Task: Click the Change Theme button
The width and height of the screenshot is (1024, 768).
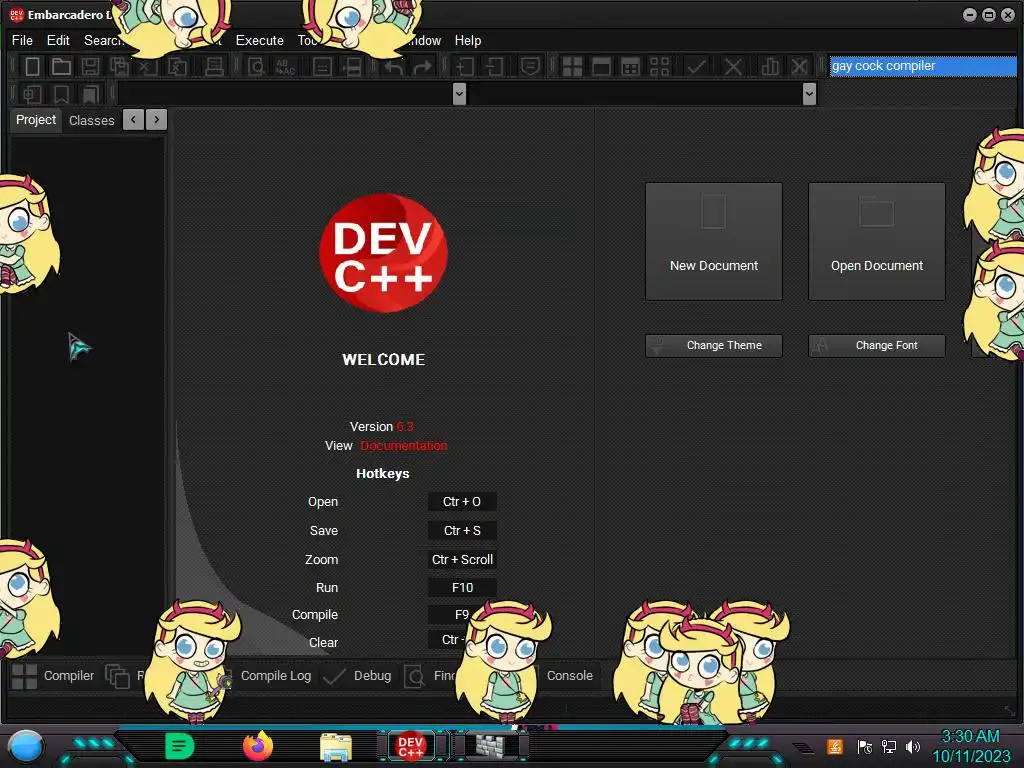Action: coord(714,345)
